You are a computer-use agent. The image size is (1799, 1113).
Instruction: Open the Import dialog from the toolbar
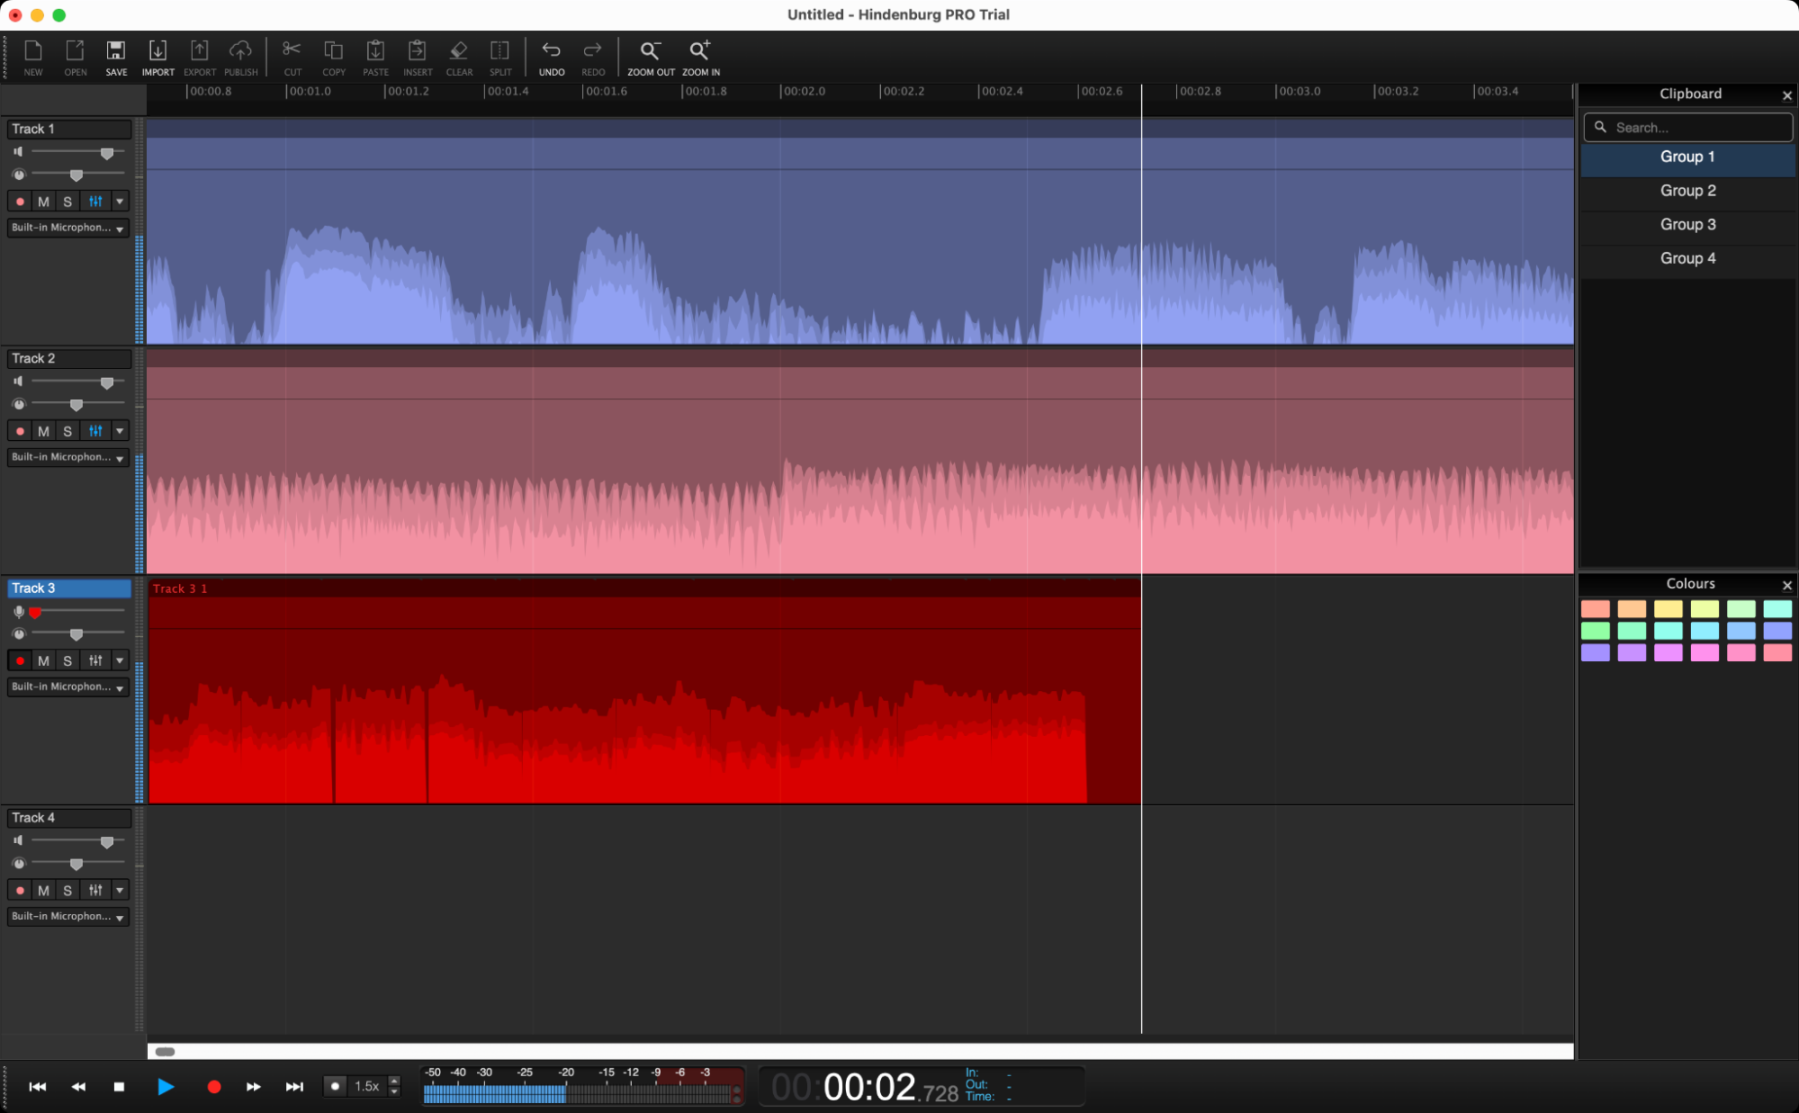pyautogui.click(x=157, y=57)
